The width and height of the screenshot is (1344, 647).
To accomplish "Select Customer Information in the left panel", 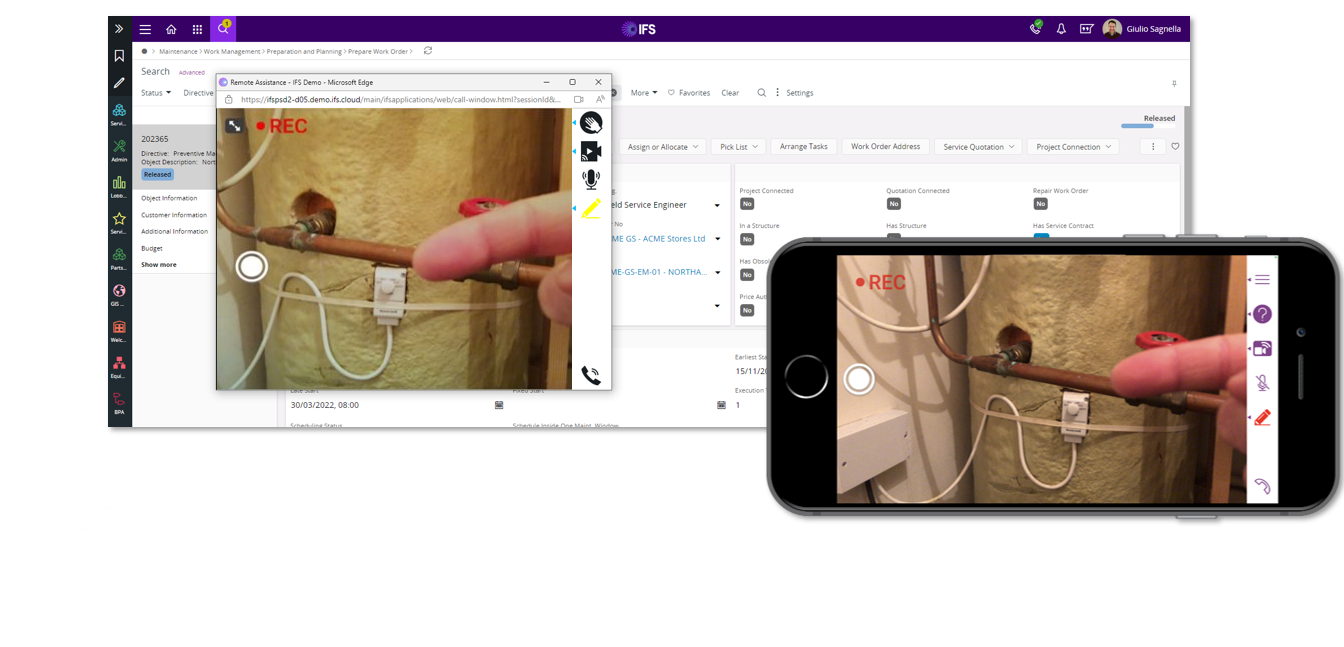I will click(172, 214).
